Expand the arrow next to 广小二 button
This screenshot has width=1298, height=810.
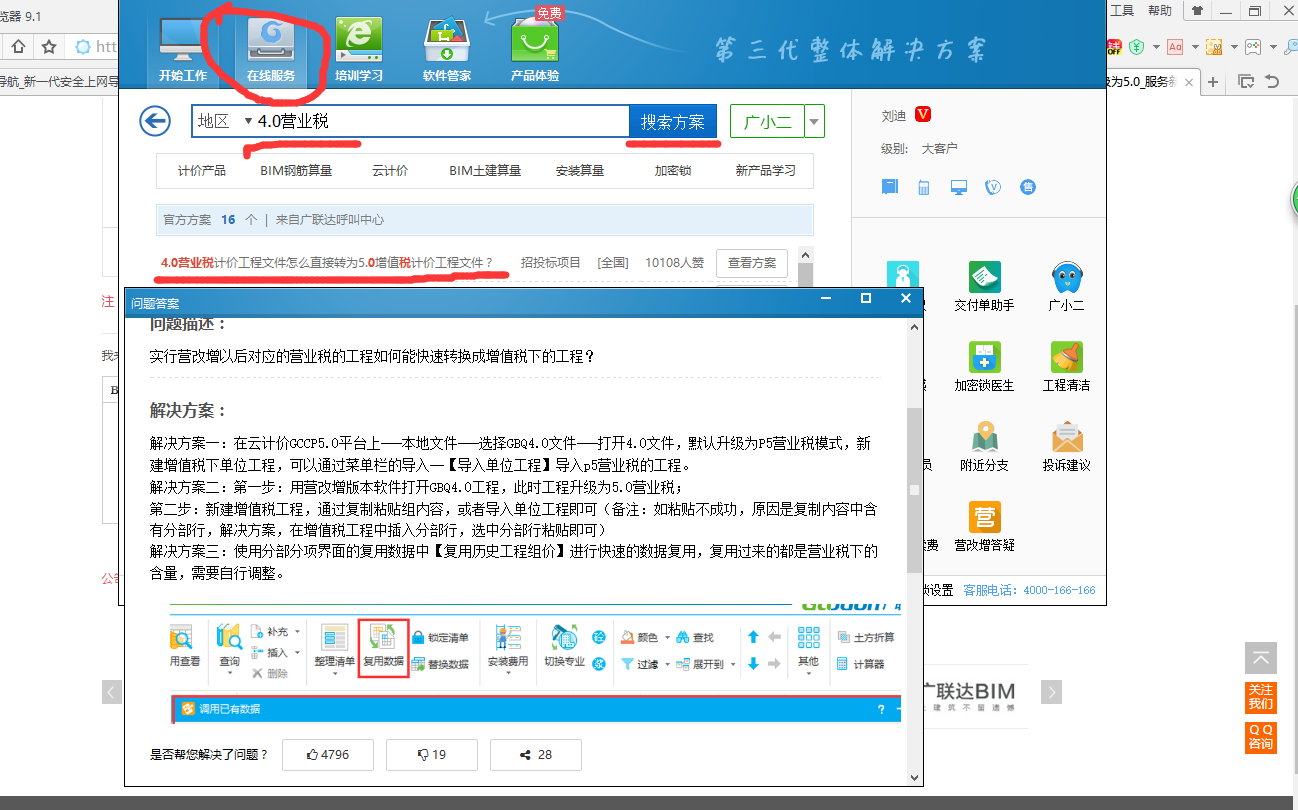[x=815, y=122]
